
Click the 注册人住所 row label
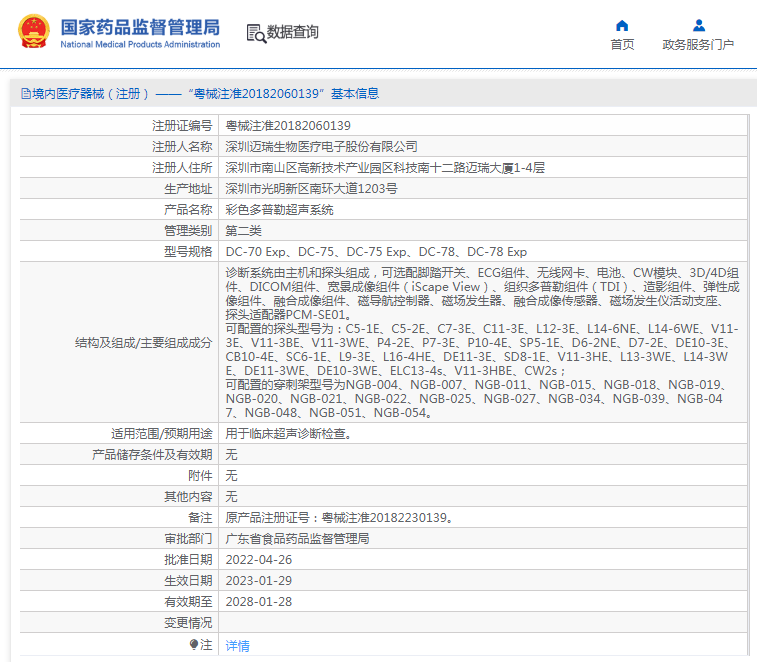click(x=182, y=168)
